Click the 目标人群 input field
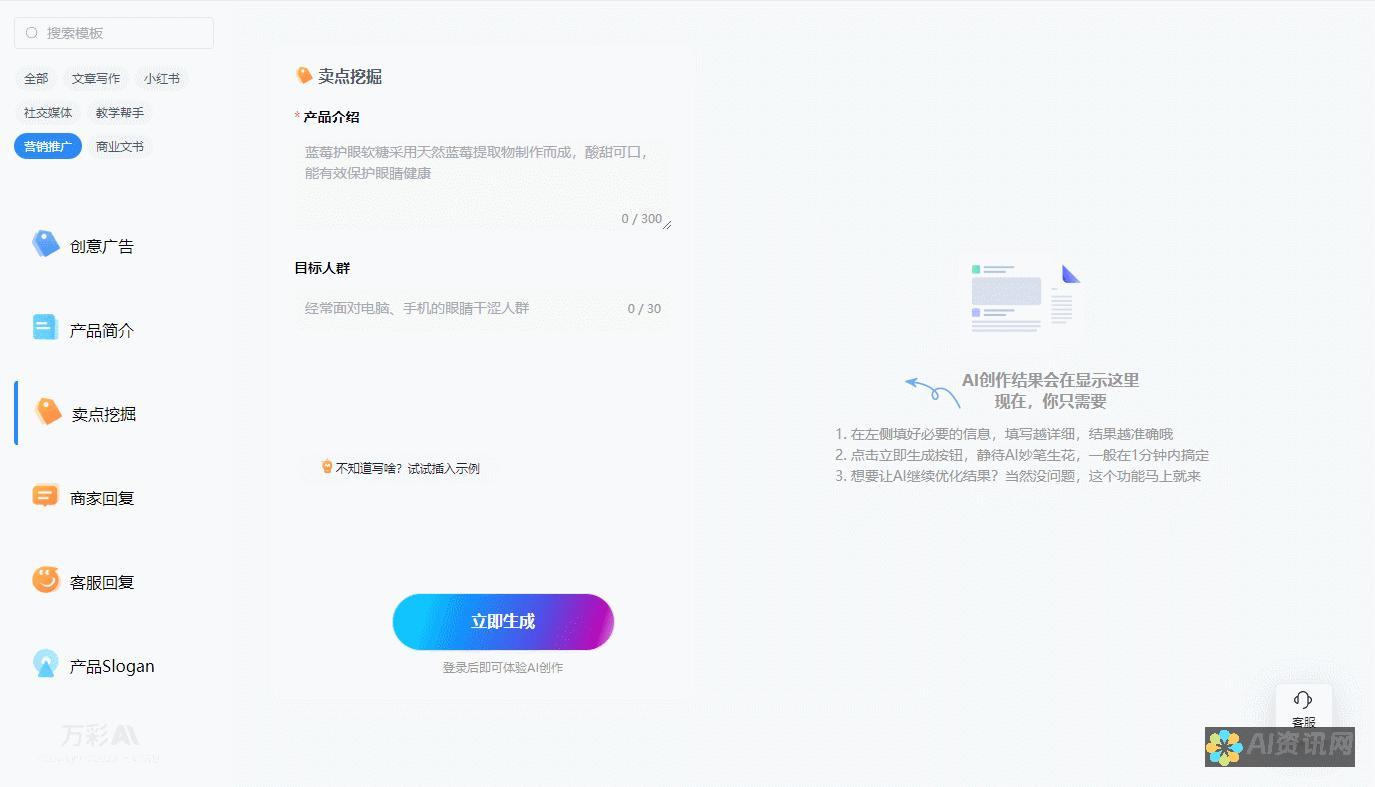The width and height of the screenshot is (1375, 787). (x=483, y=308)
